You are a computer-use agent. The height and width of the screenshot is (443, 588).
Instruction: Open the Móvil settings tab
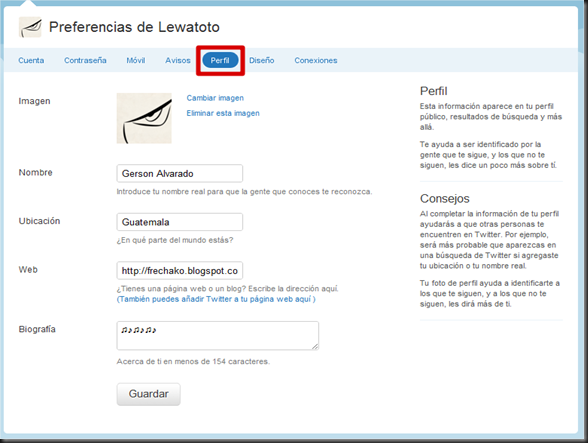[136, 60]
